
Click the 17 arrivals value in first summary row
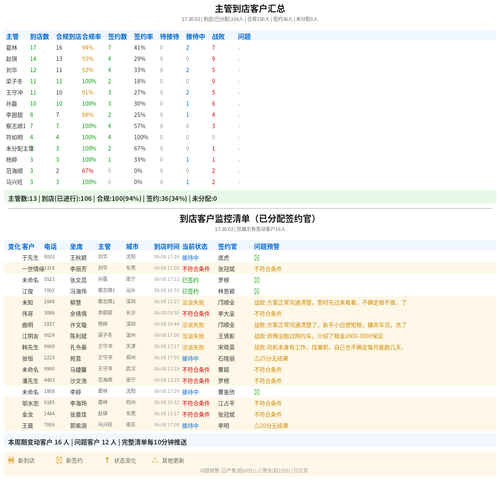tap(33, 48)
